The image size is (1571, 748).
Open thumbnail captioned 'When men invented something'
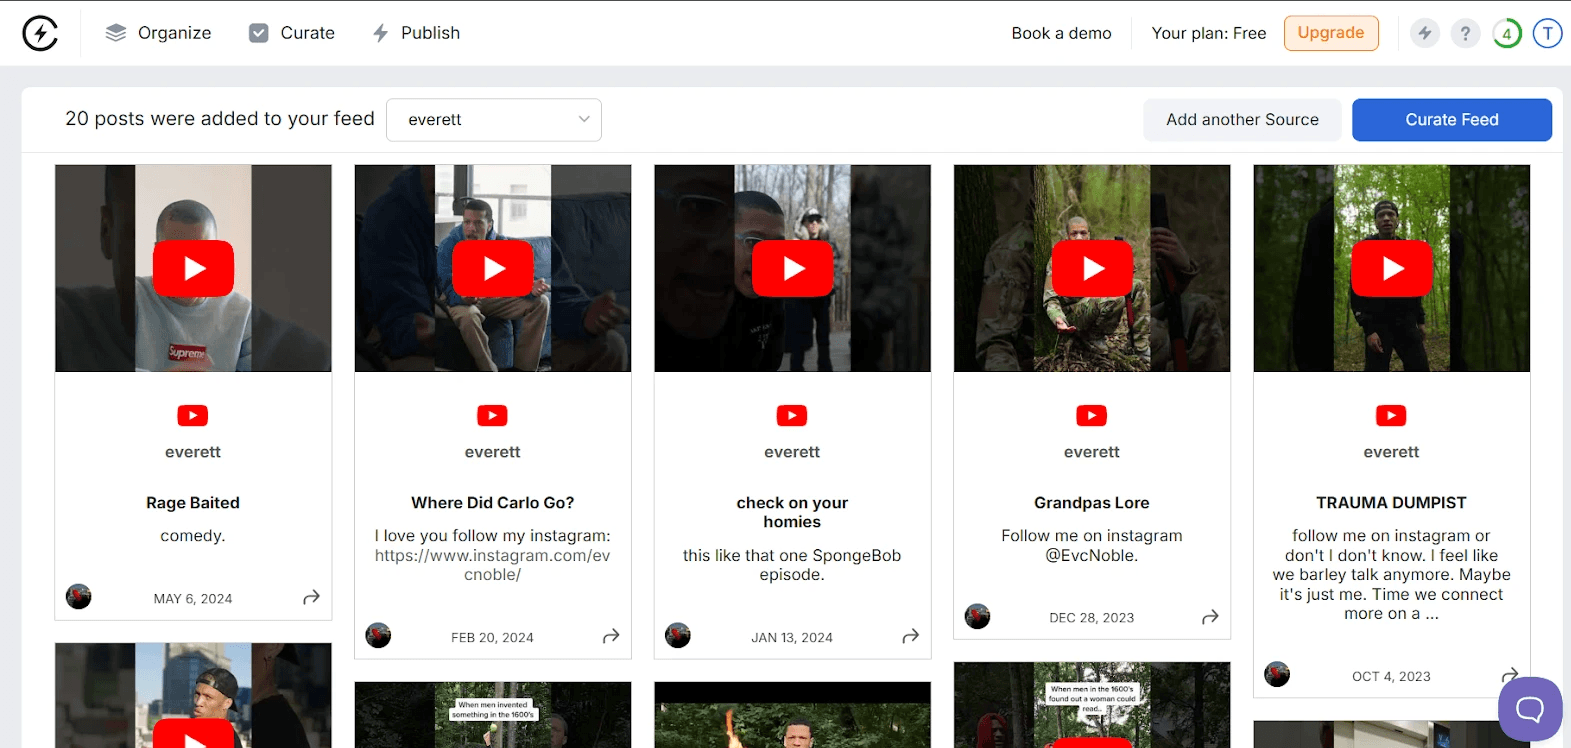click(x=493, y=715)
